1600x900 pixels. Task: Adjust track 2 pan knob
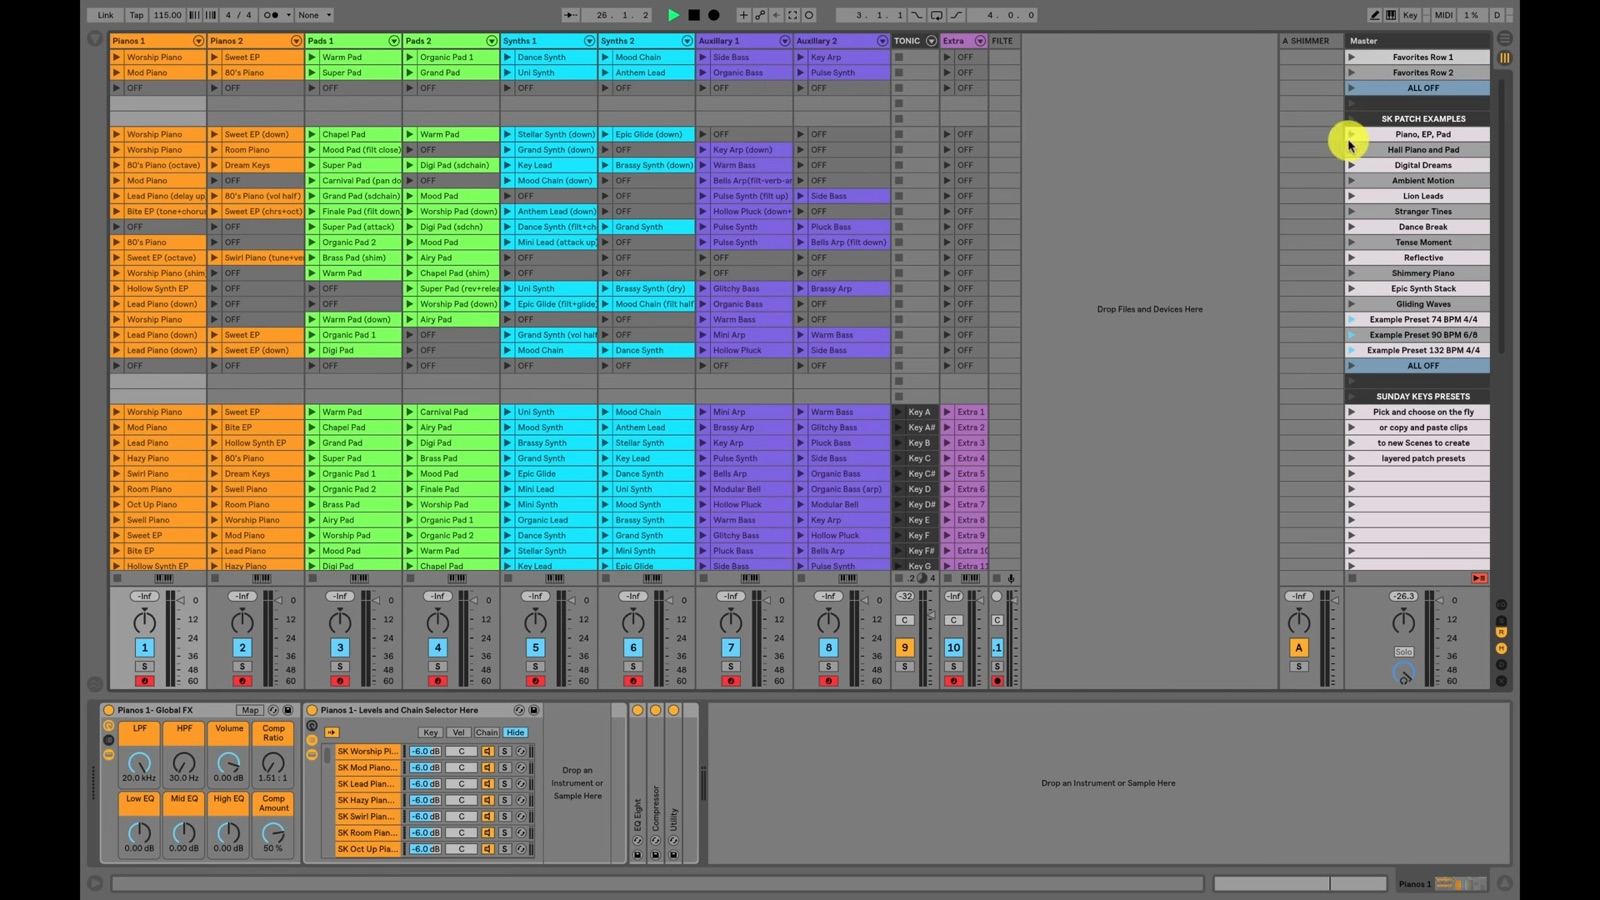[x=242, y=622]
